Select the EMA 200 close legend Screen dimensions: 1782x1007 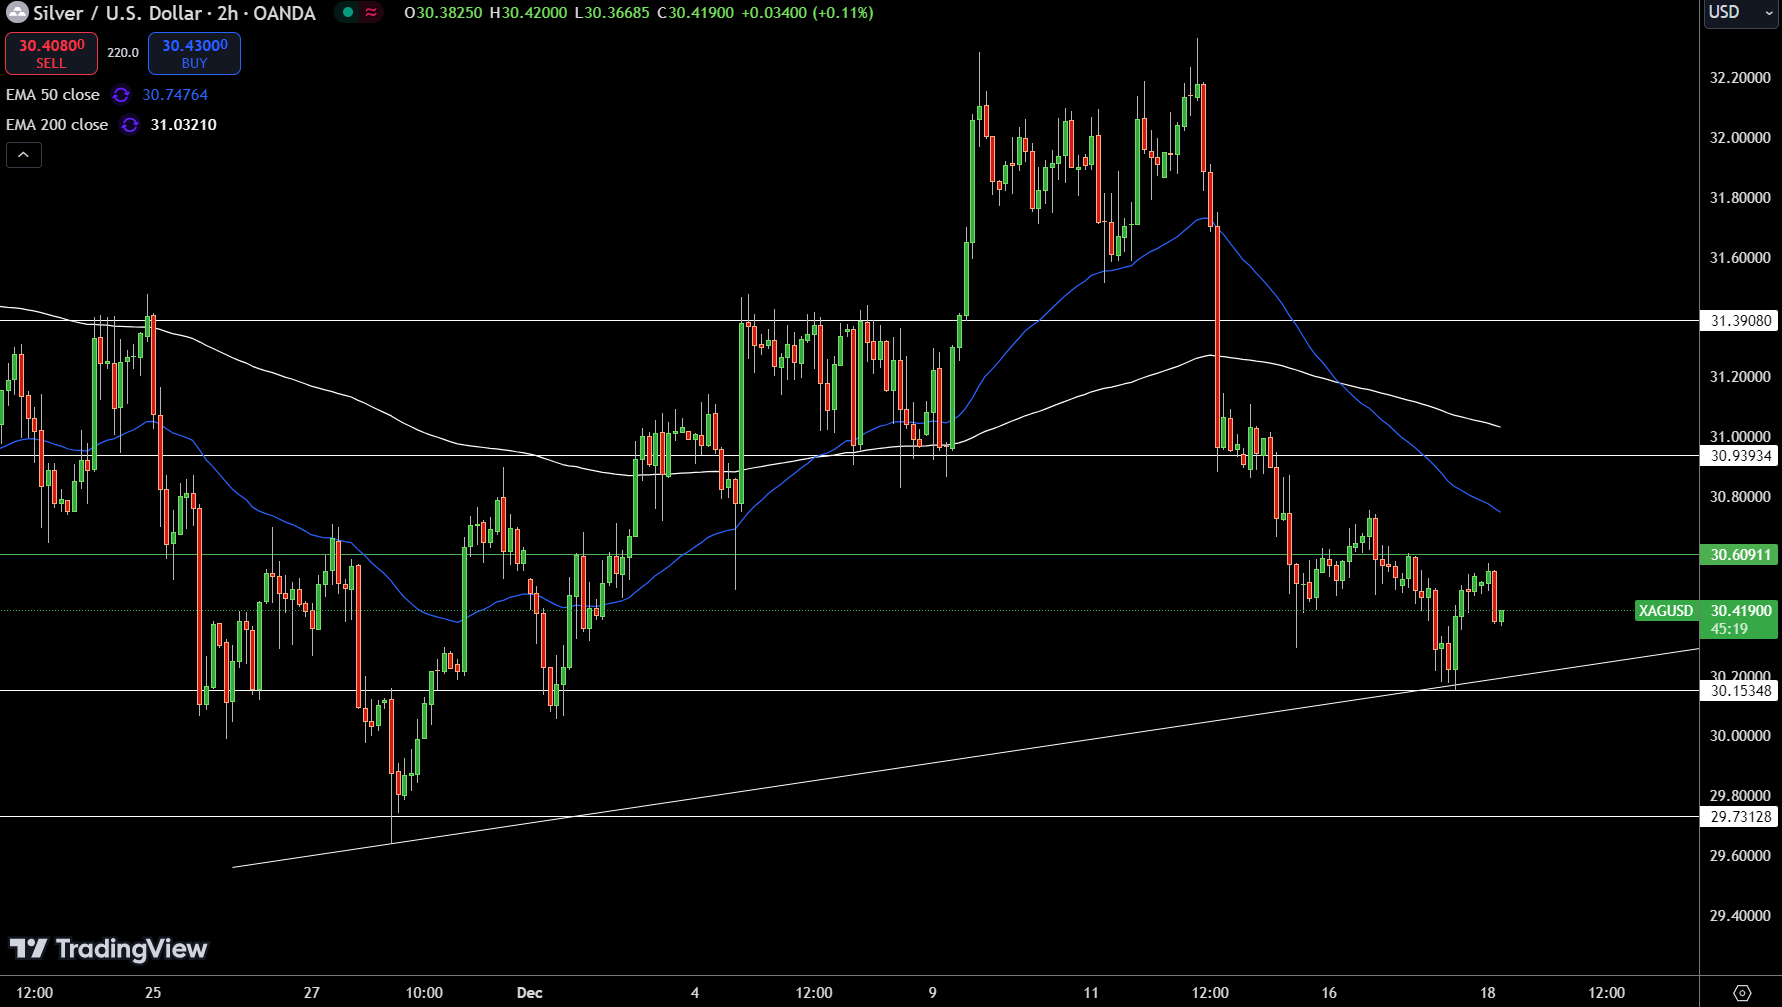tap(57, 125)
